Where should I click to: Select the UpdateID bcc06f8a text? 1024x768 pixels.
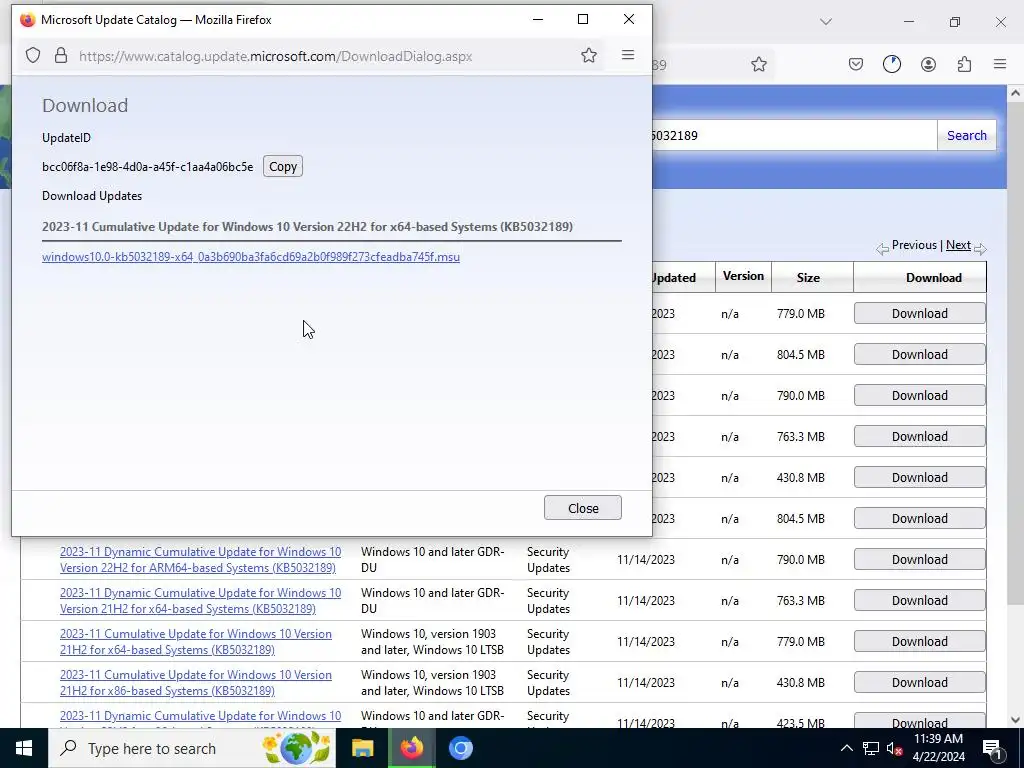coord(148,167)
